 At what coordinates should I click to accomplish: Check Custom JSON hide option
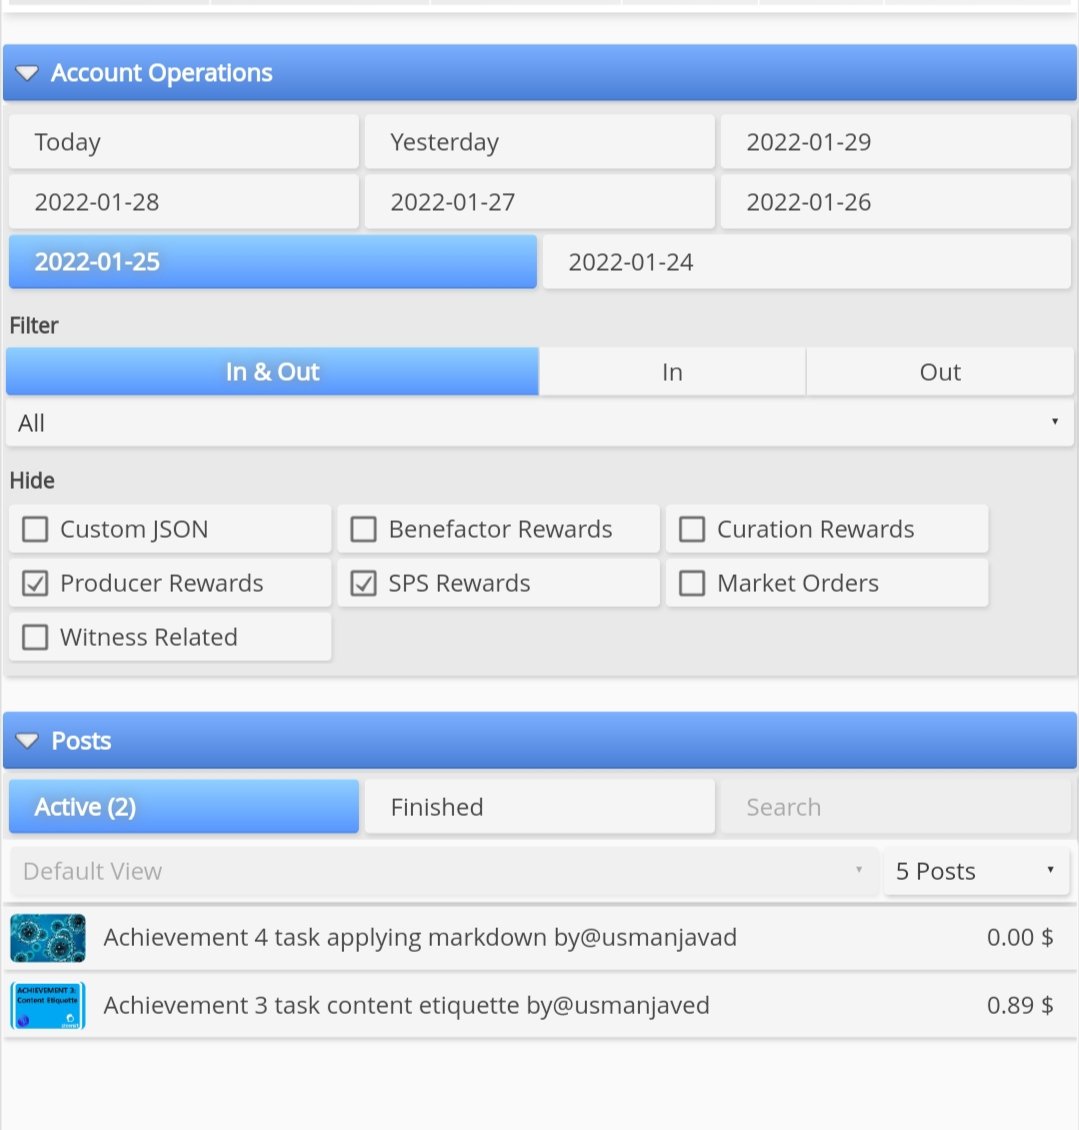coord(35,529)
